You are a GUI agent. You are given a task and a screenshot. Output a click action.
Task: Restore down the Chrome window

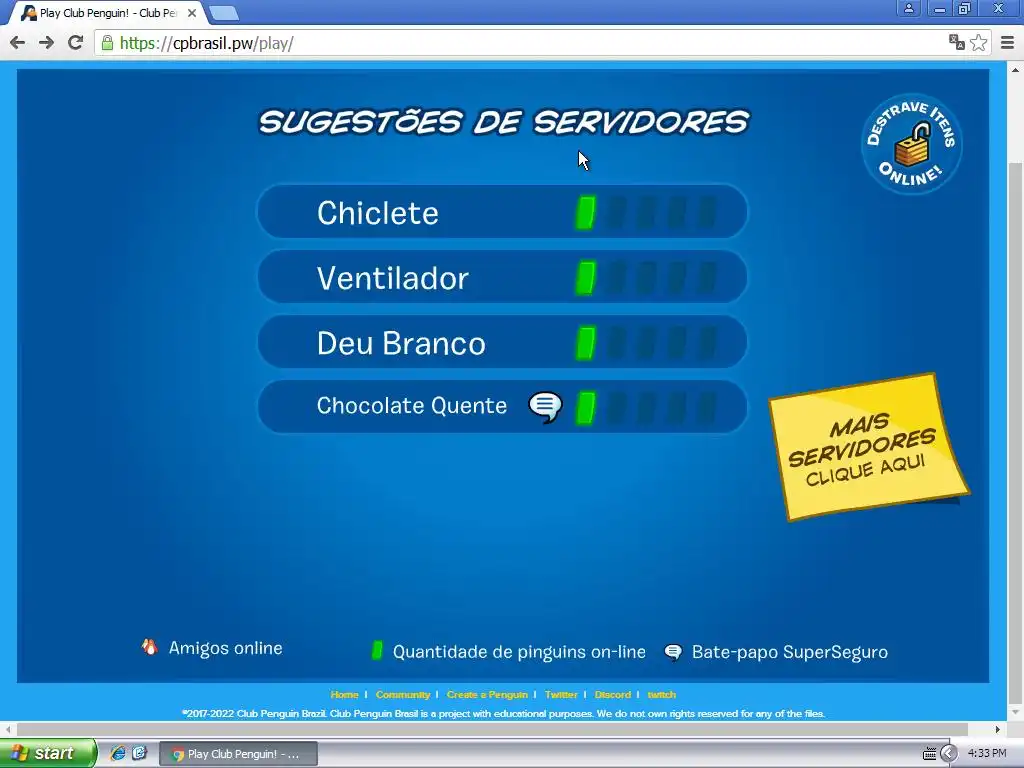point(965,8)
